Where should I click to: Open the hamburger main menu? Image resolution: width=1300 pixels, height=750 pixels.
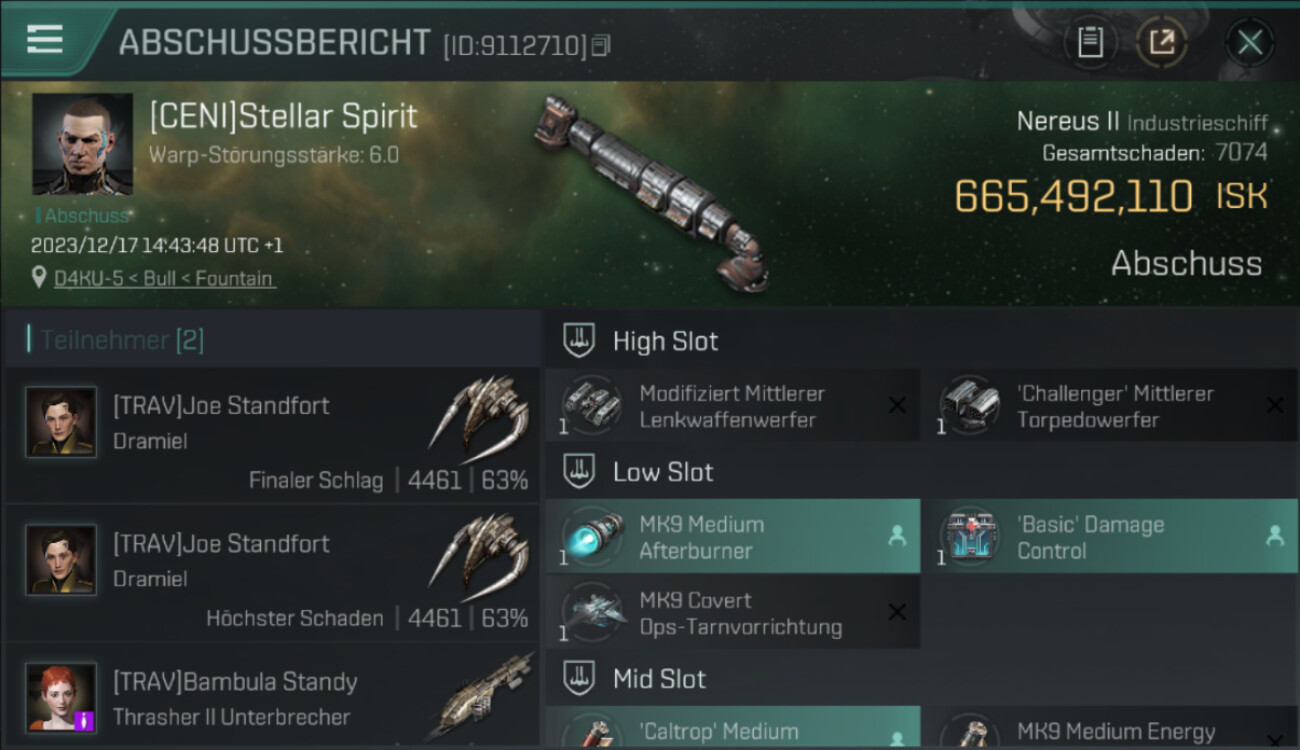(45, 40)
